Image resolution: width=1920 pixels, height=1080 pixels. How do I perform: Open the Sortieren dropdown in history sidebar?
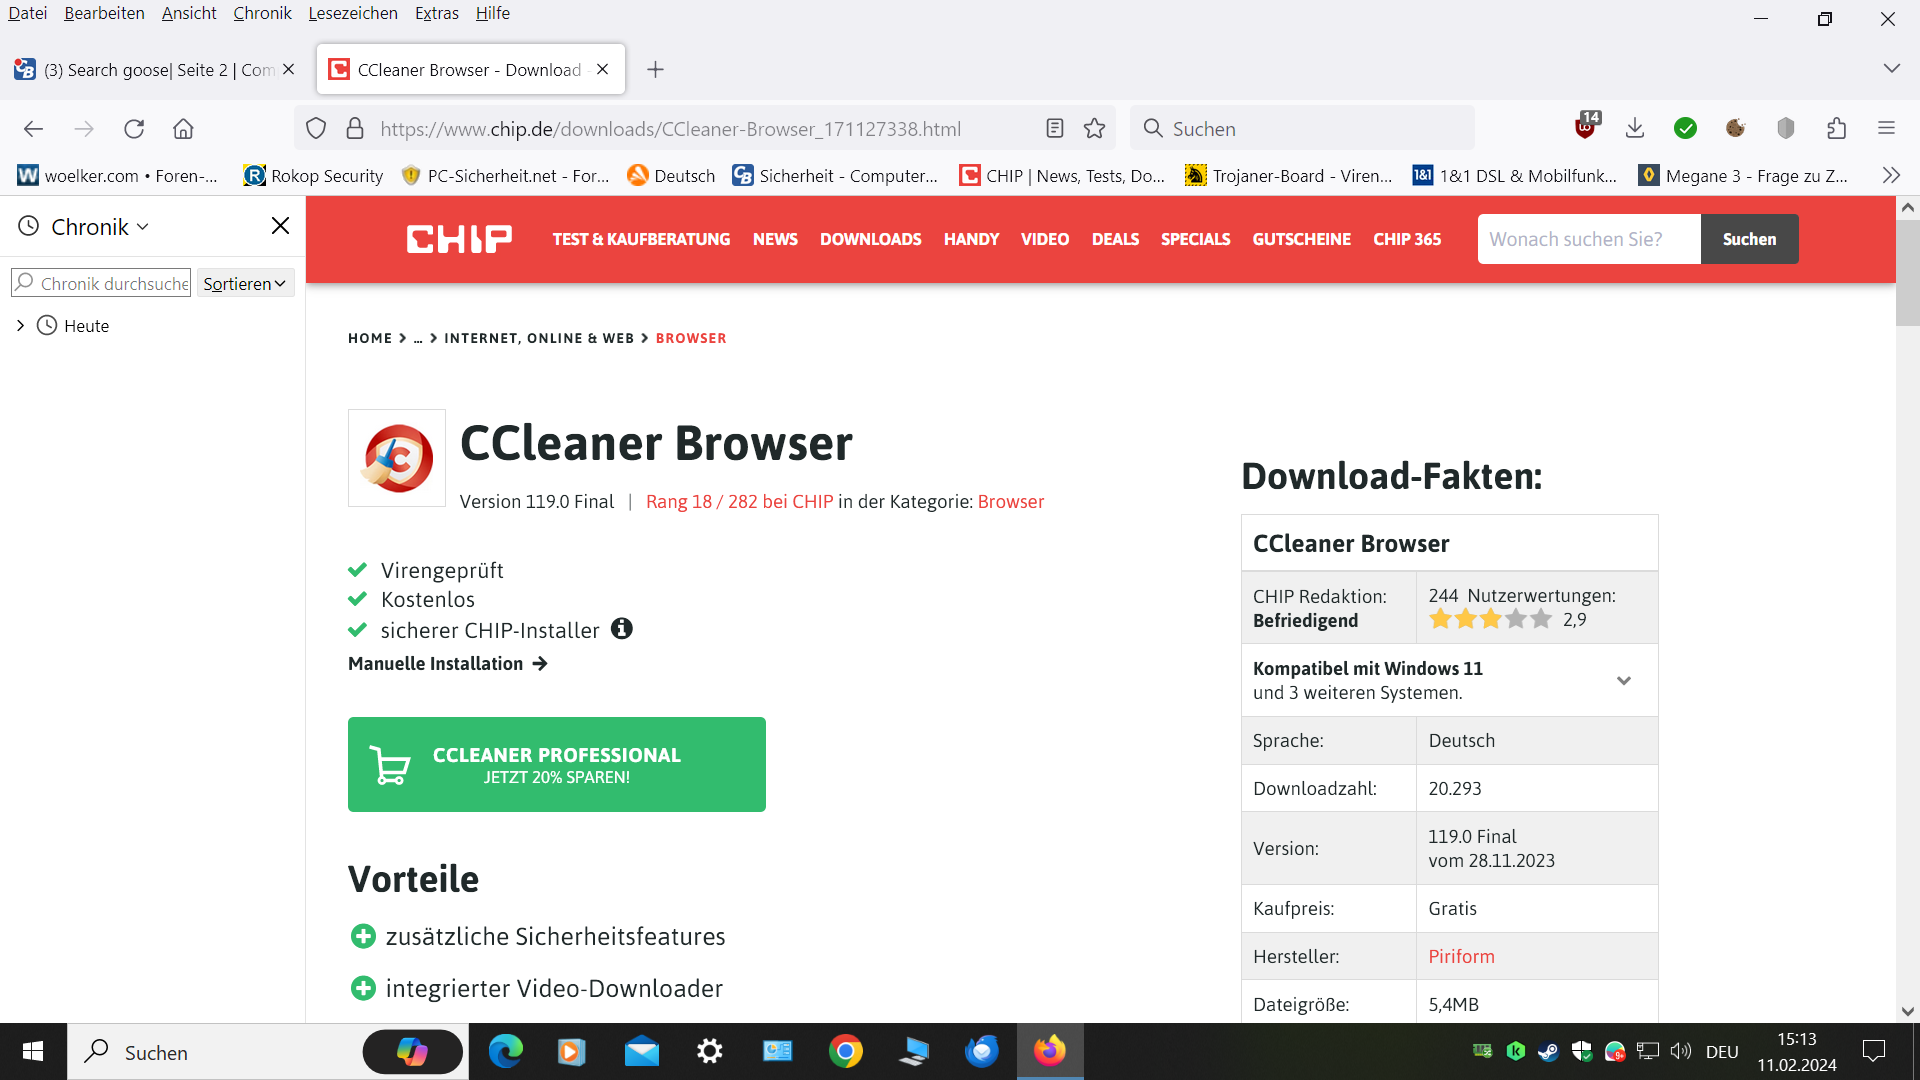[245, 284]
